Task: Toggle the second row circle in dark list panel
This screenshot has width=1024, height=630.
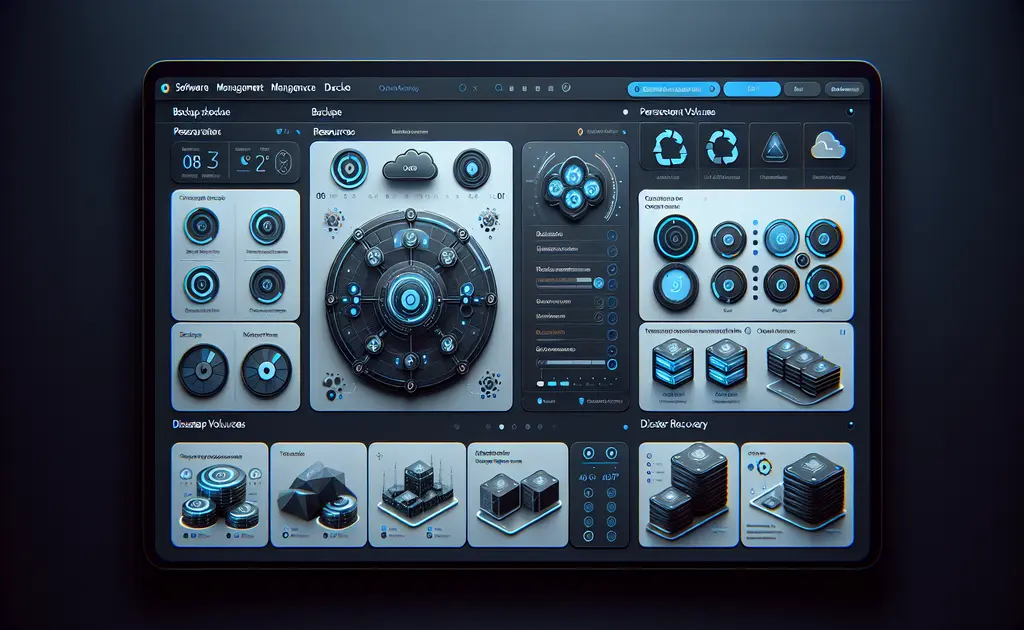Action: pyautogui.click(x=611, y=251)
